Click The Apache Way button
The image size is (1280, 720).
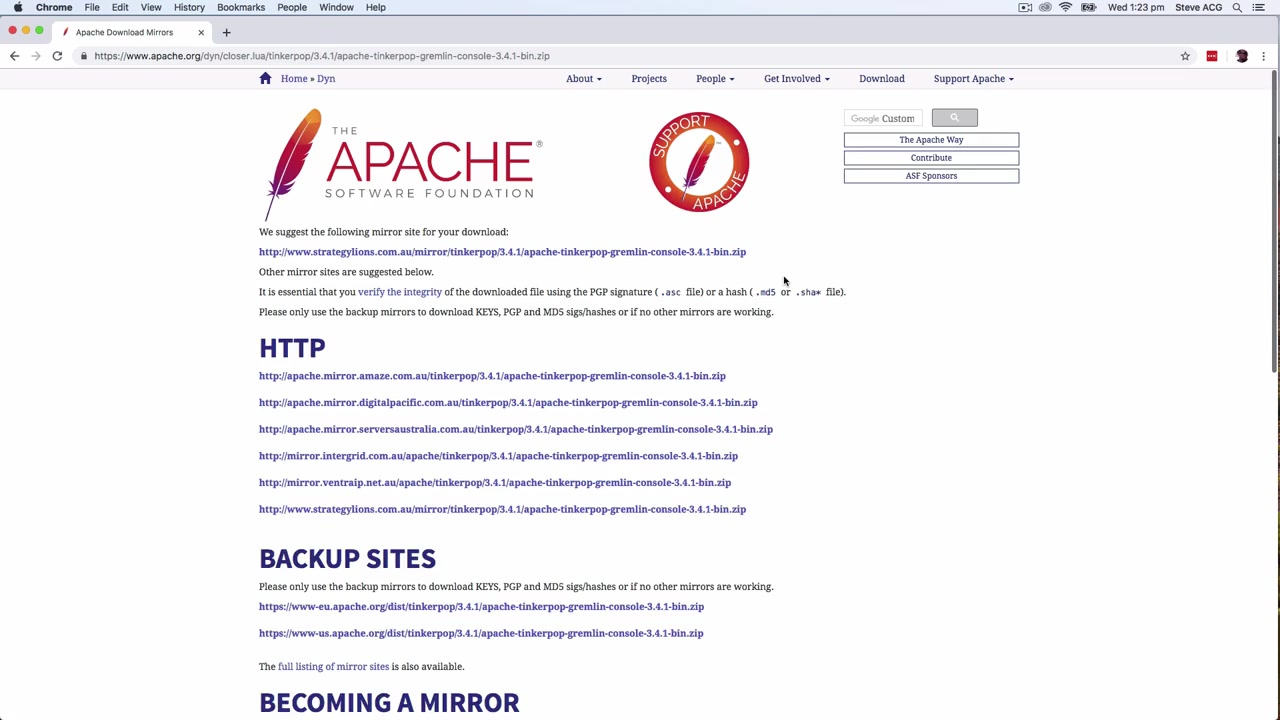(931, 140)
